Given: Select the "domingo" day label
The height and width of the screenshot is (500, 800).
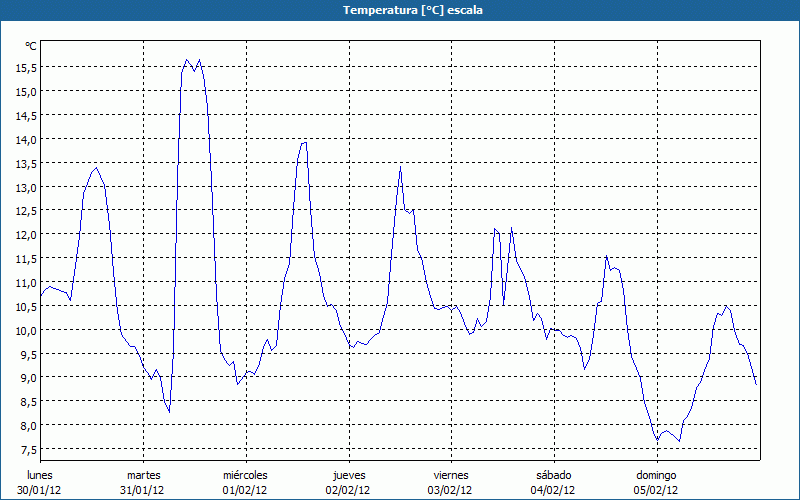Looking at the screenshot, I should coord(656,475).
